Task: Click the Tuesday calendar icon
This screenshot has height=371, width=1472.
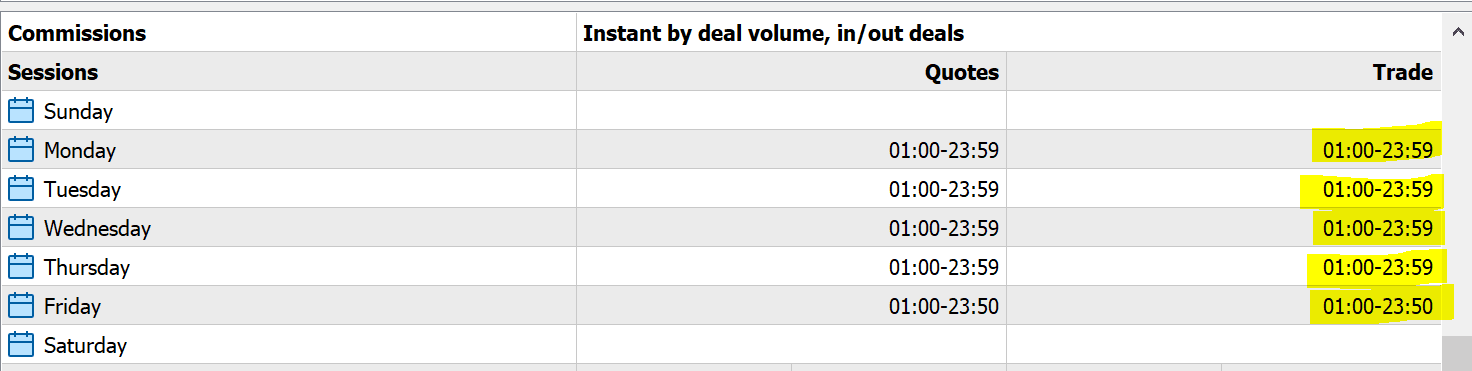Action: tap(21, 189)
